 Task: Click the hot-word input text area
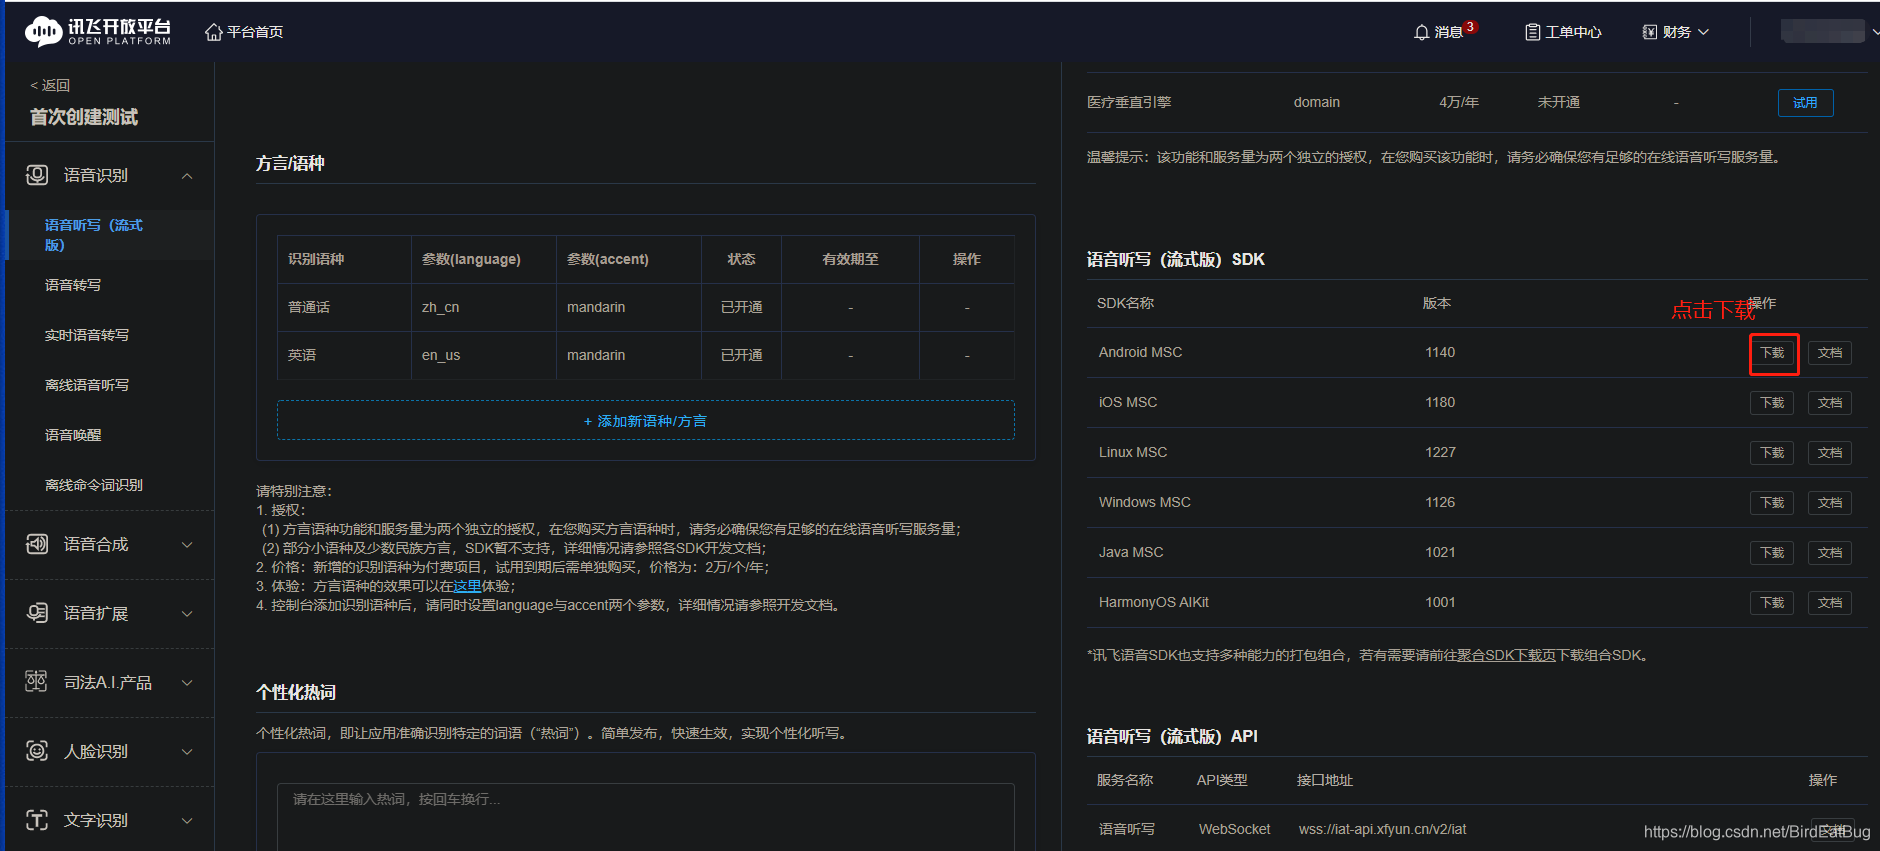[x=646, y=817]
